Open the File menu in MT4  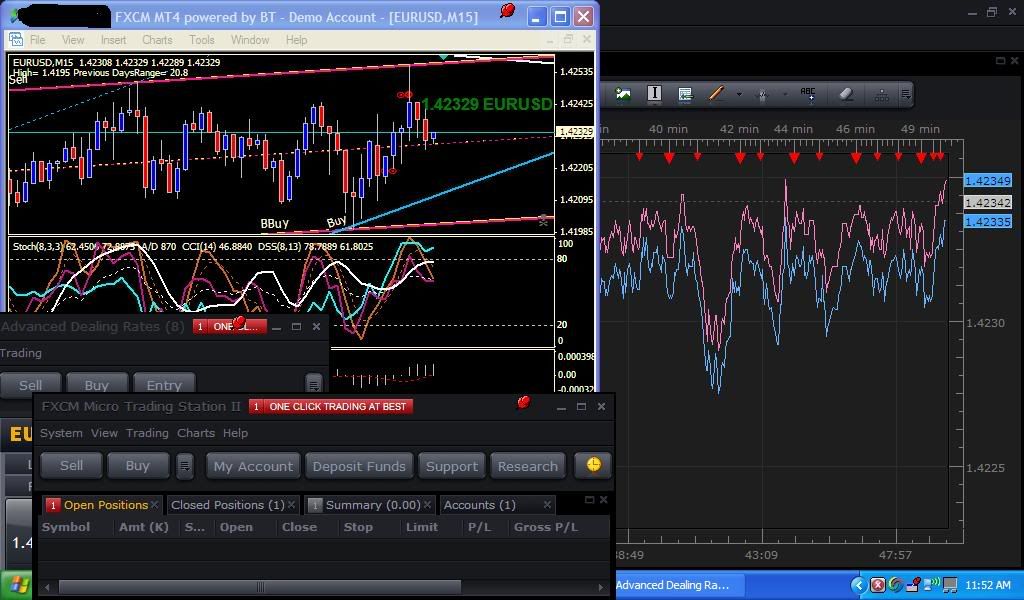click(38, 40)
